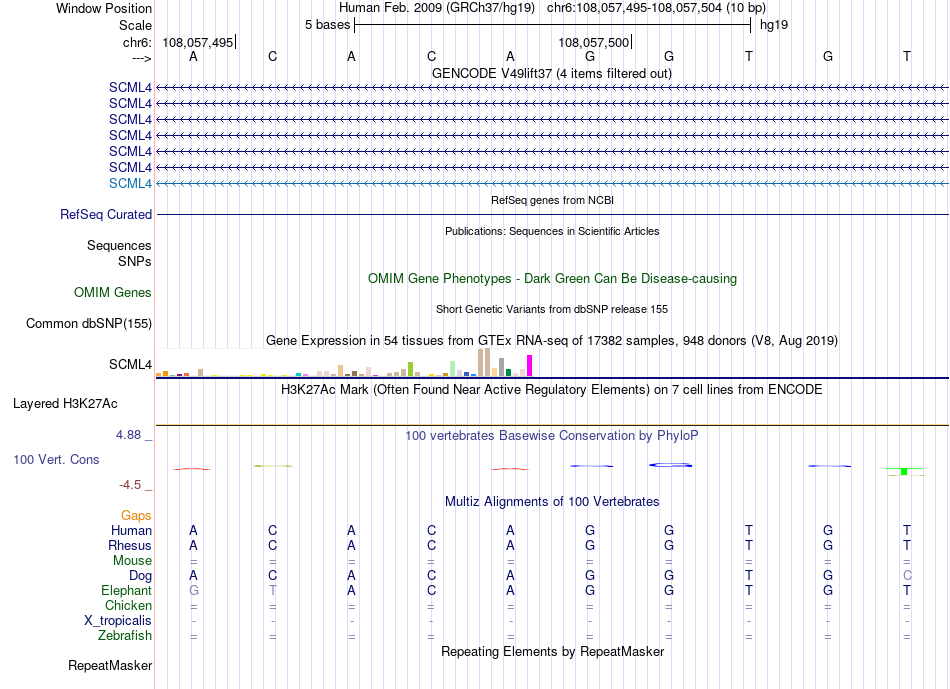Click the X_tropicalis alignment row label
Screen dimensions: 950x689
[118, 621]
